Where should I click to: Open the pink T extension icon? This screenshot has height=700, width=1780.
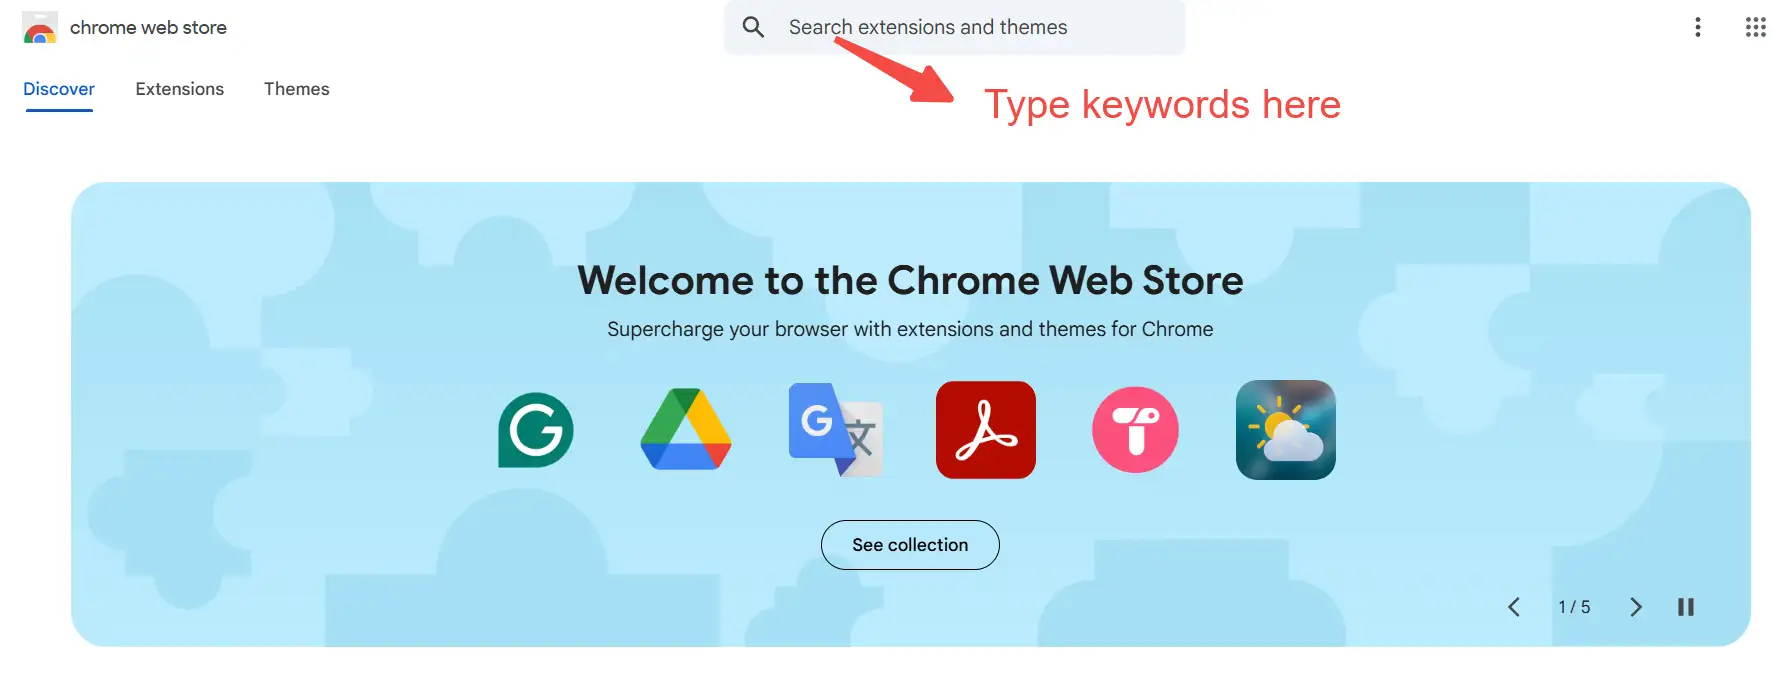pyautogui.click(x=1136, y=430)
